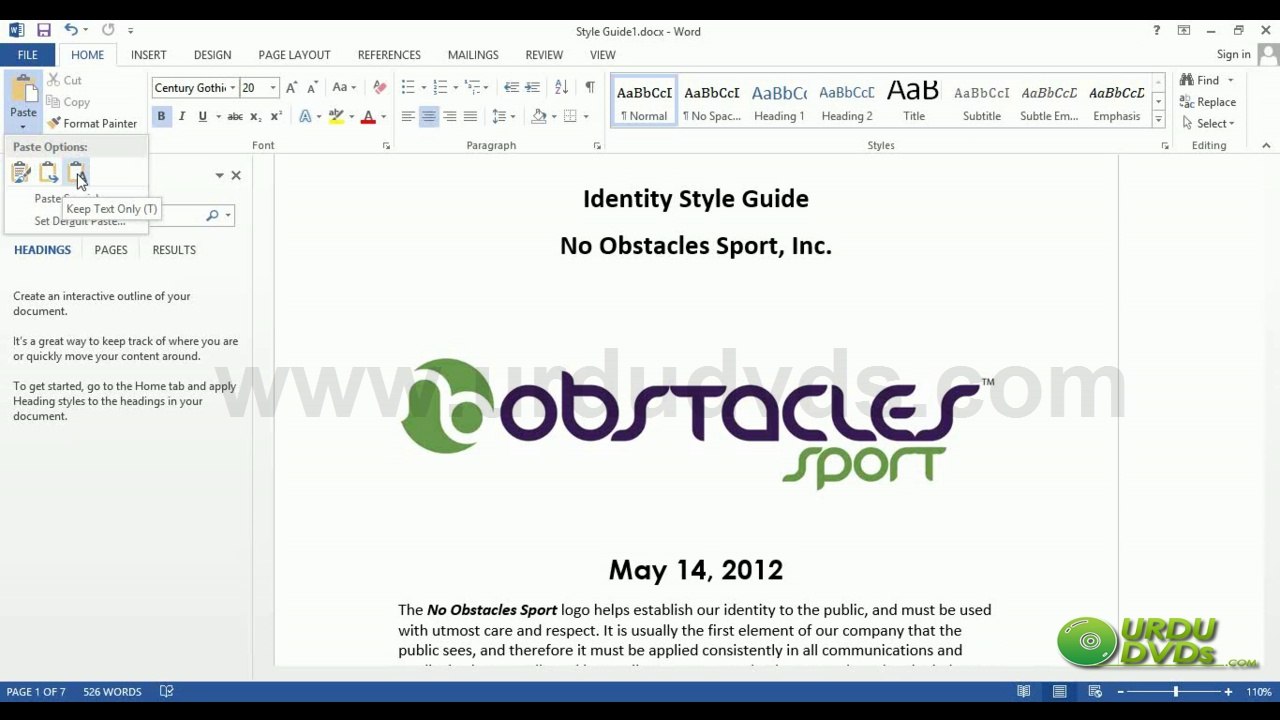This screenshot has width=1280, height=720.
Task: Apply the Title style
Action: (x=914, y=103)
